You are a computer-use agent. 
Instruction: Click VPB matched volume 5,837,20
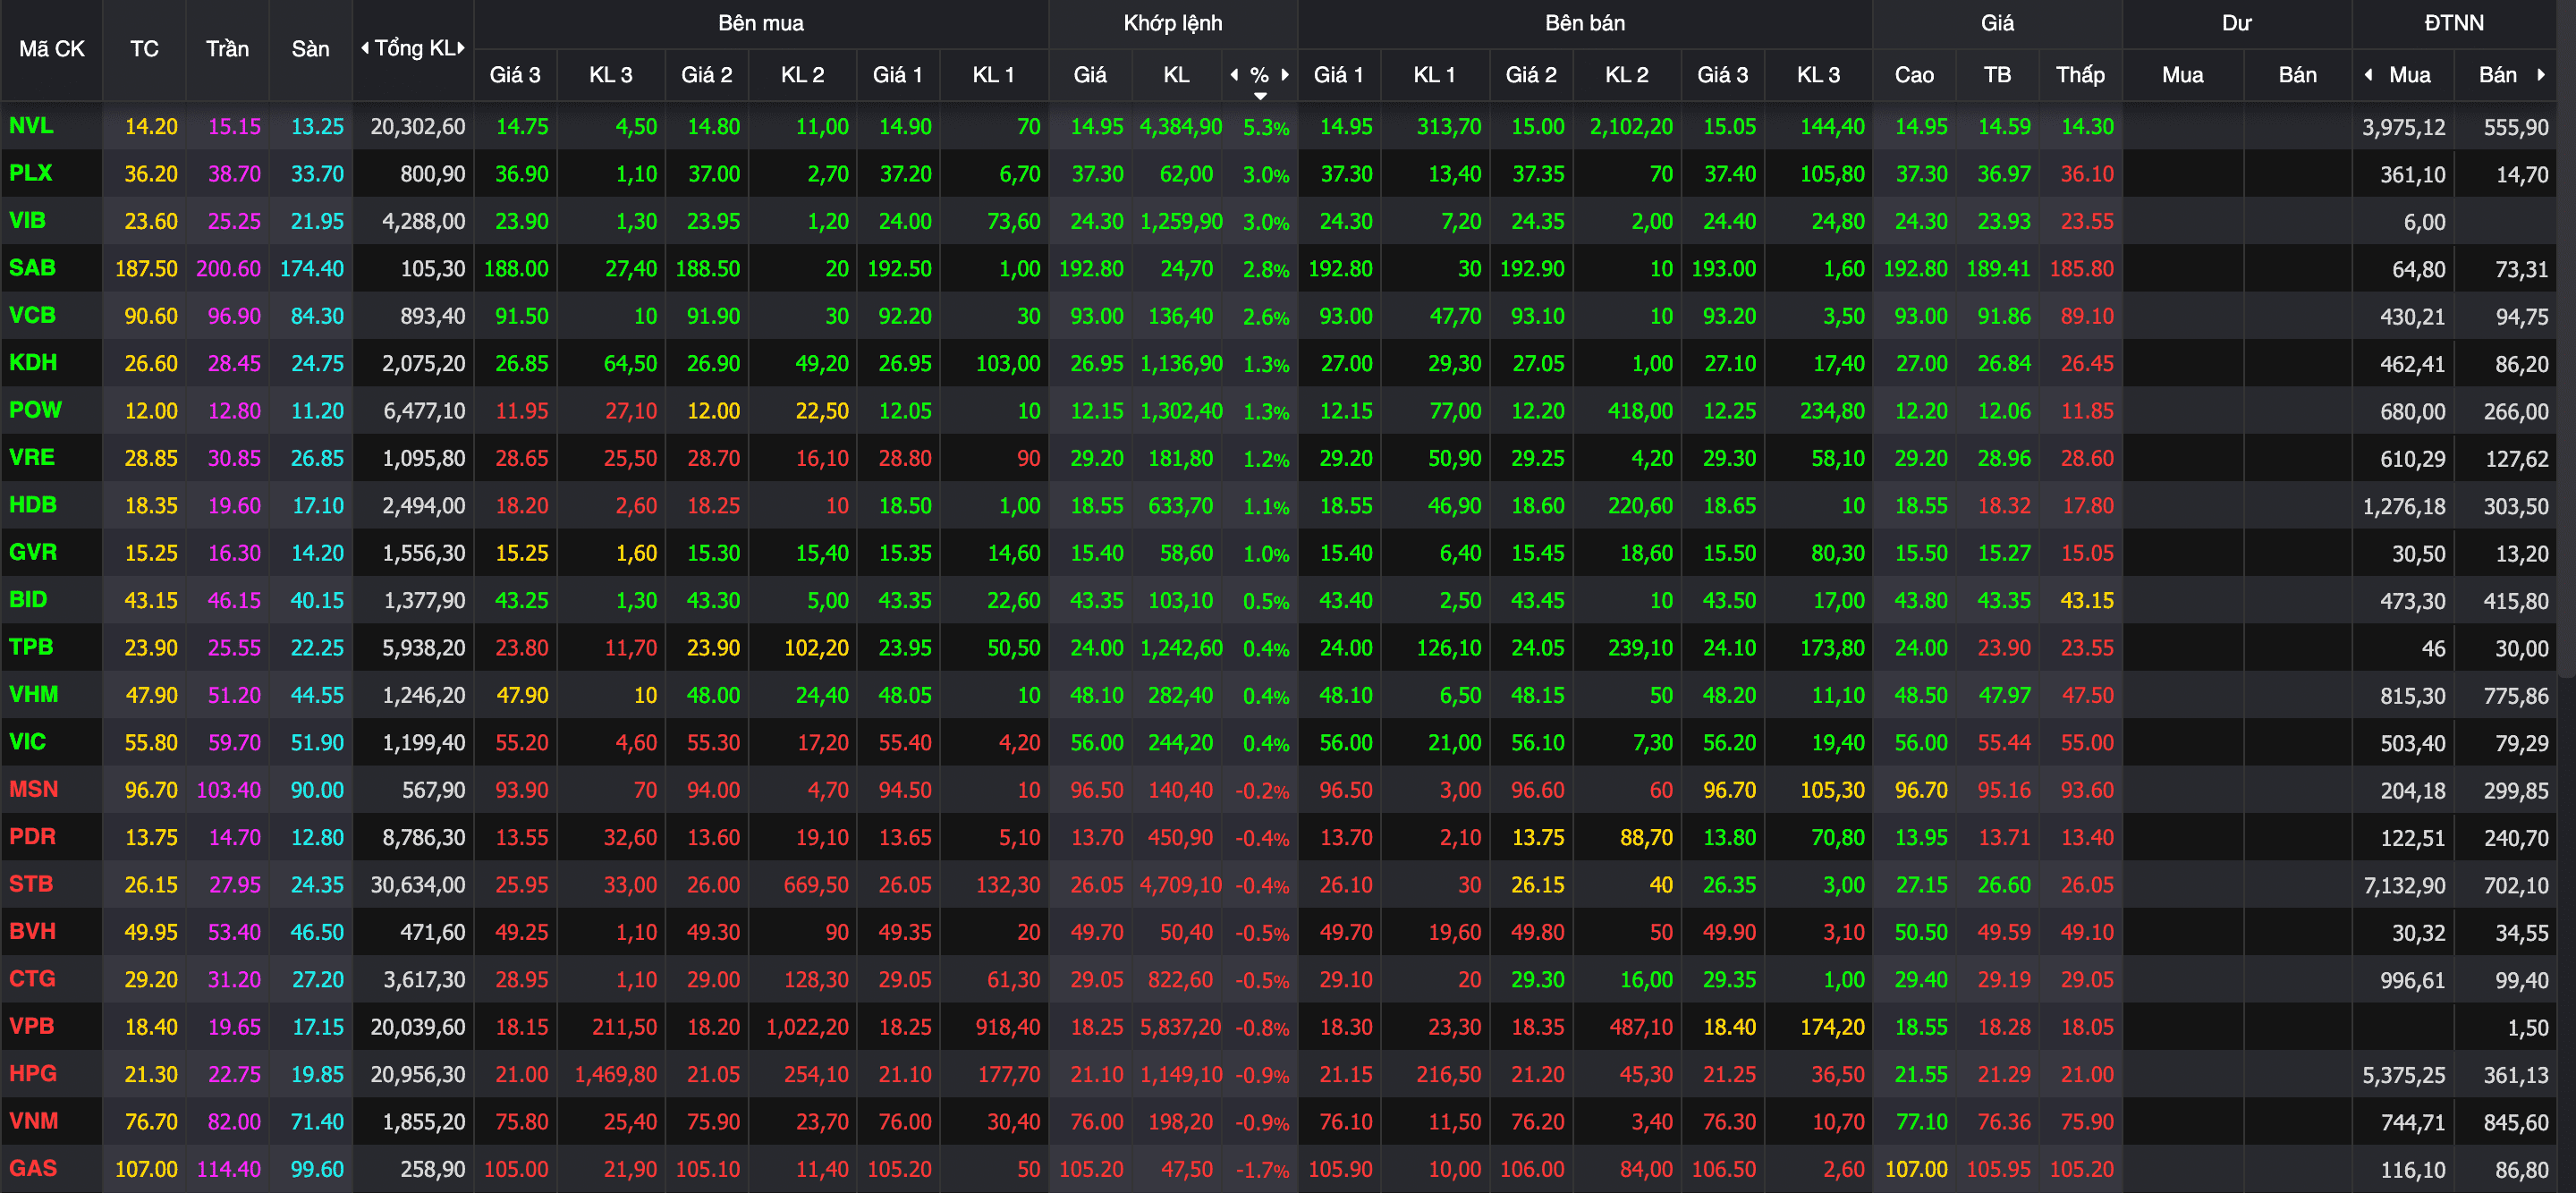[x=1181, y=1027]
